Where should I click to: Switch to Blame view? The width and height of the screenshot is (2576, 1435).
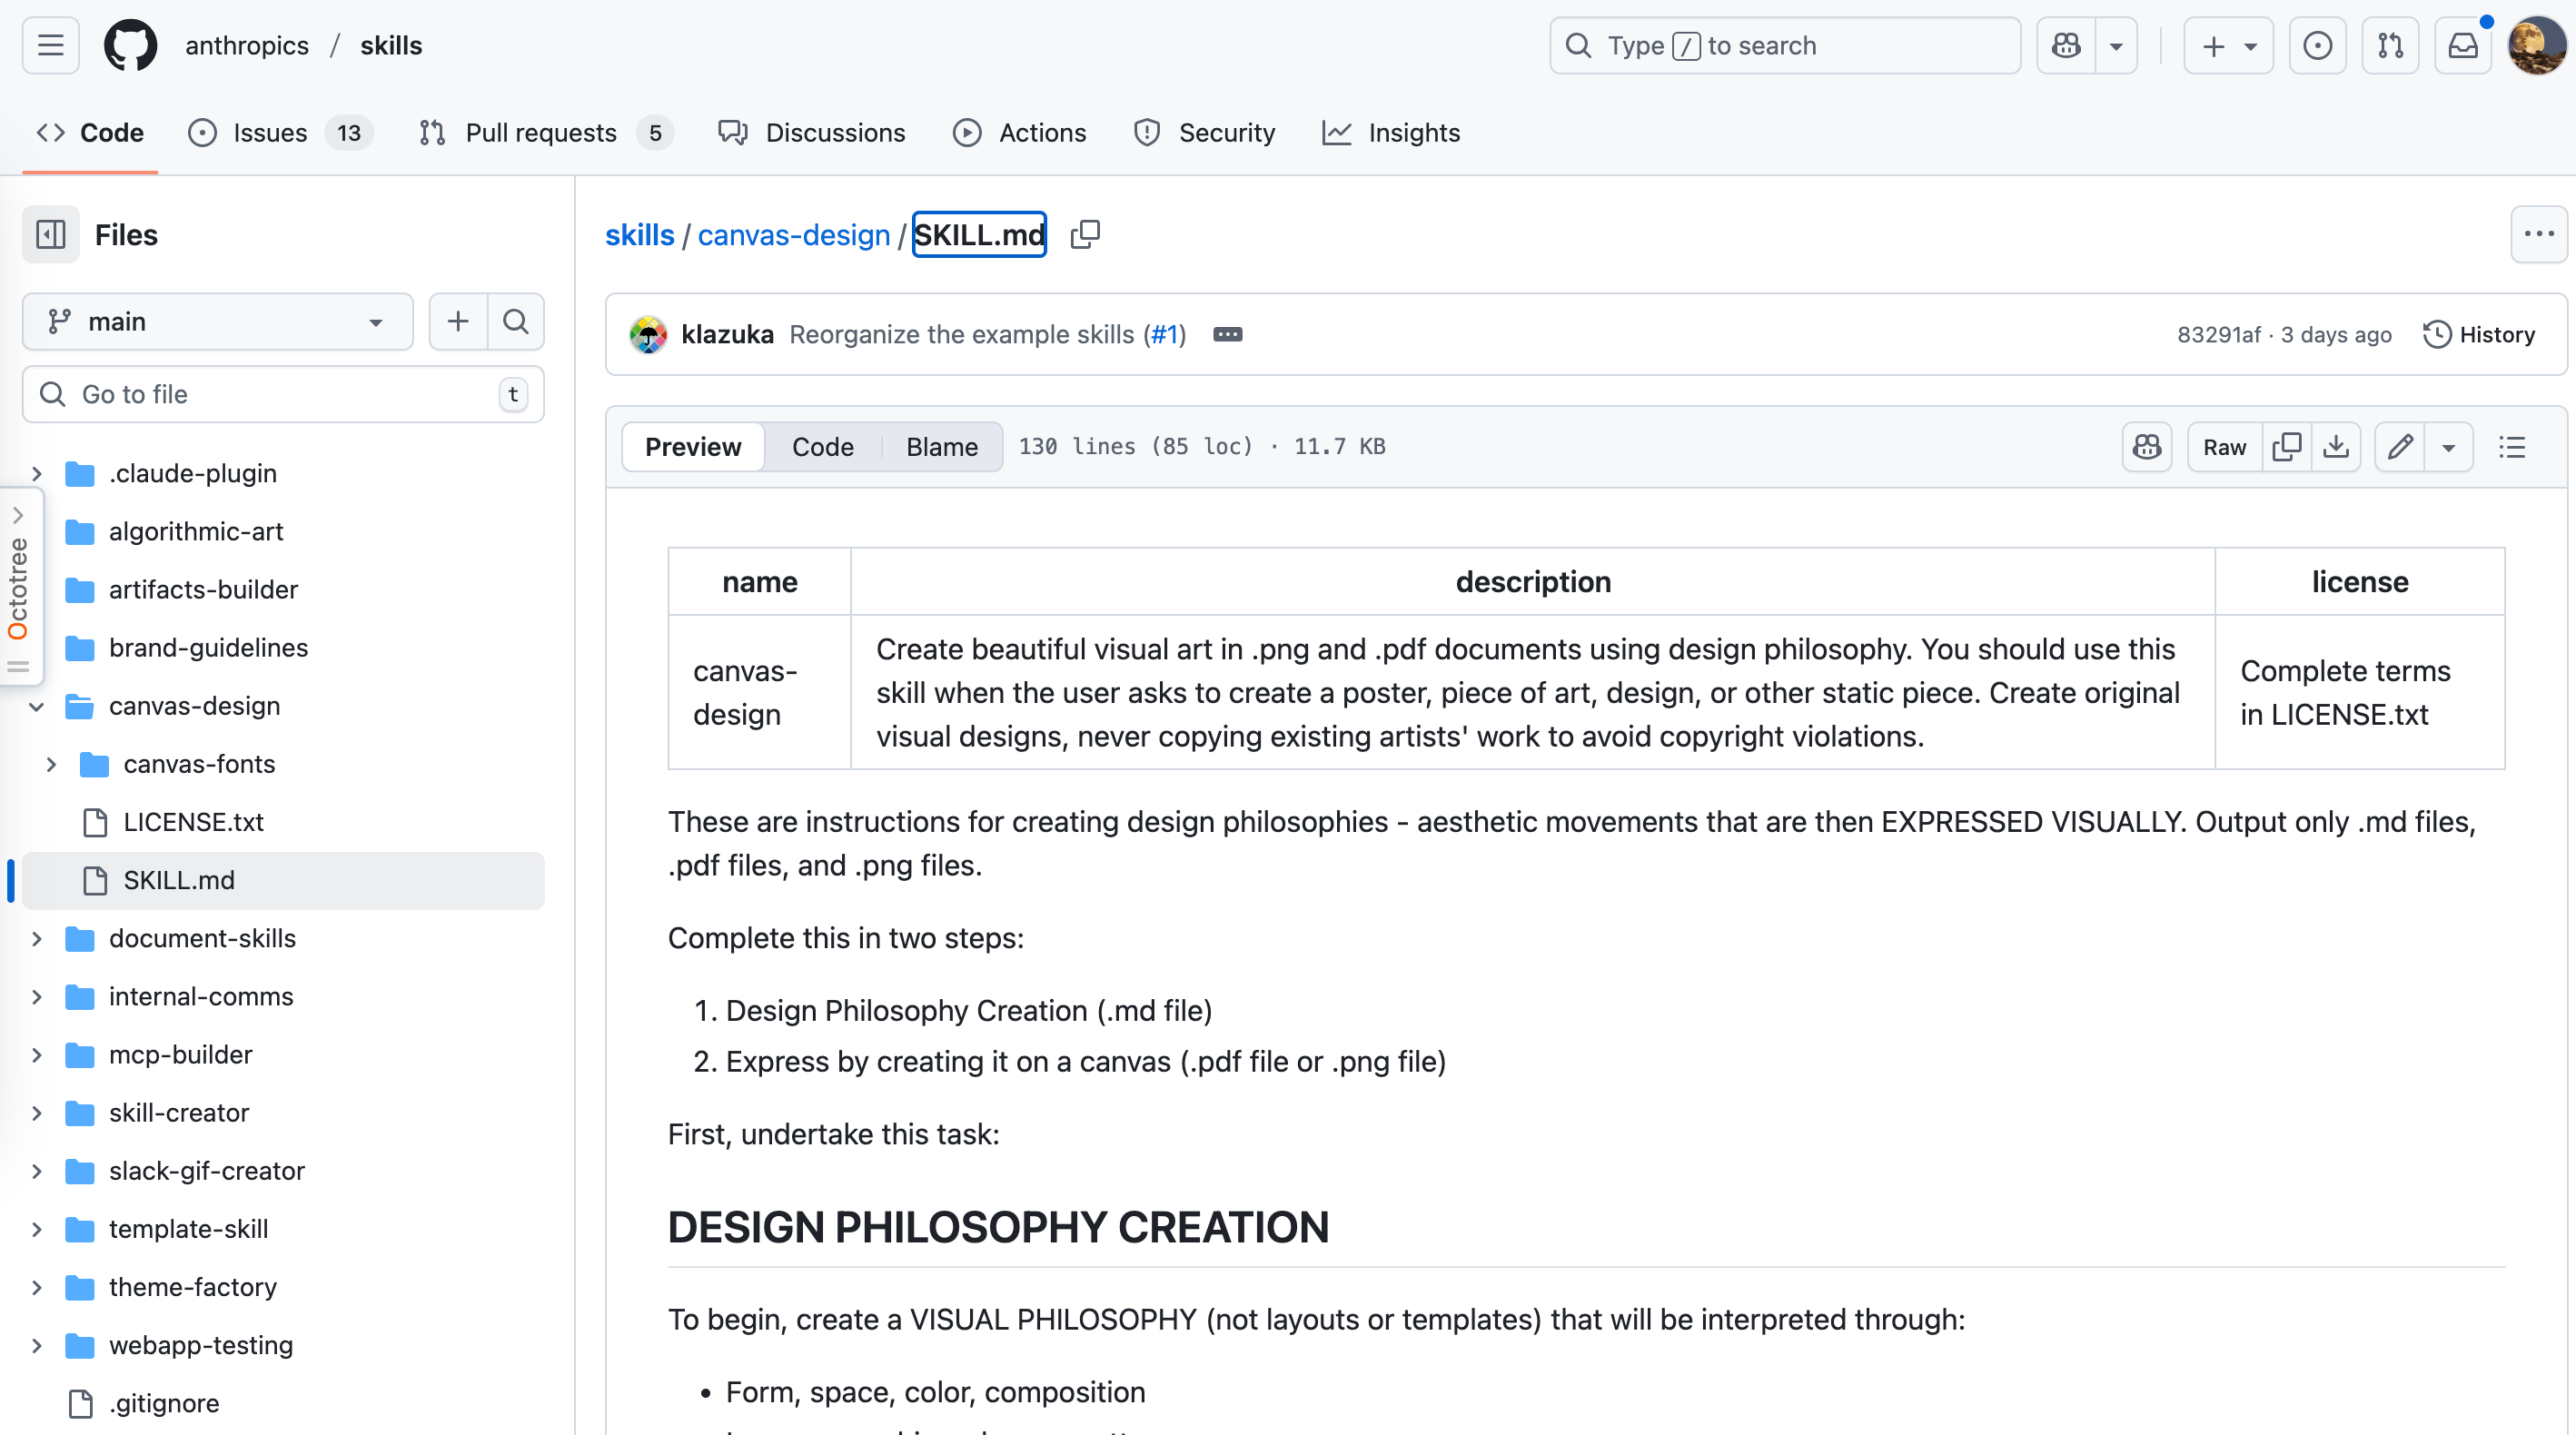pyautogui.click(x=941, y=447)
